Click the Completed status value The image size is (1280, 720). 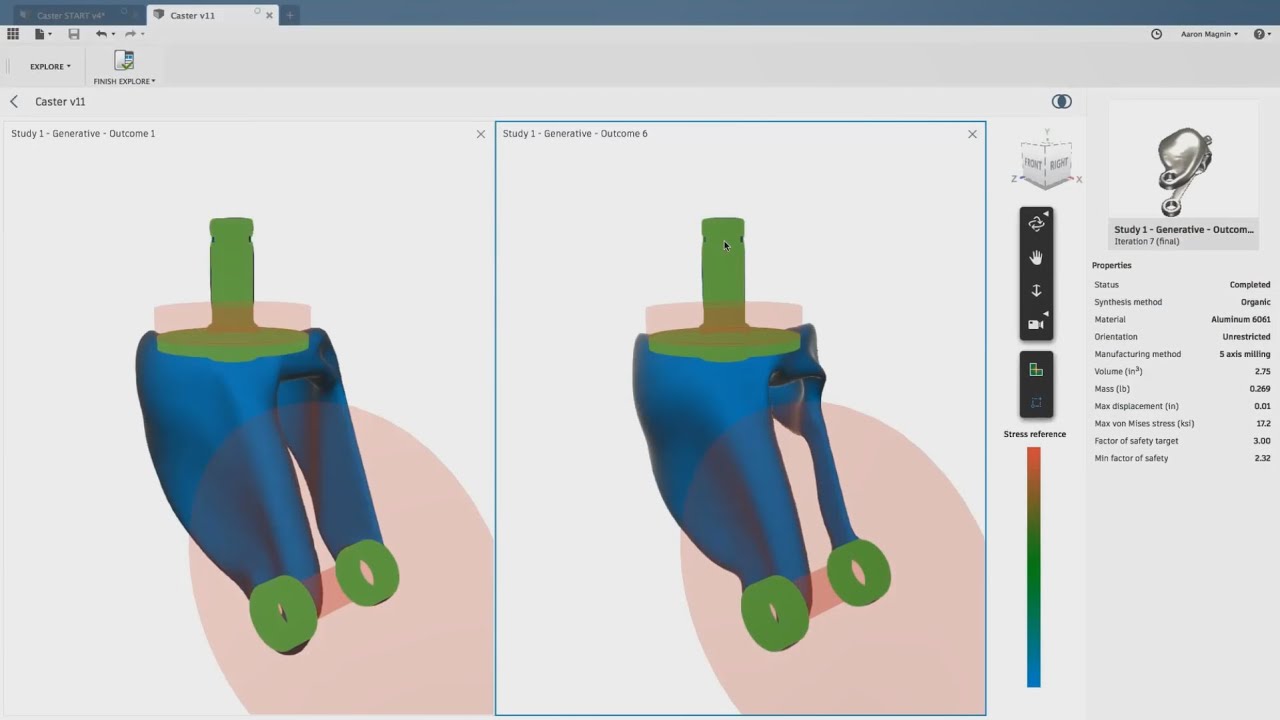(1250, 285)
